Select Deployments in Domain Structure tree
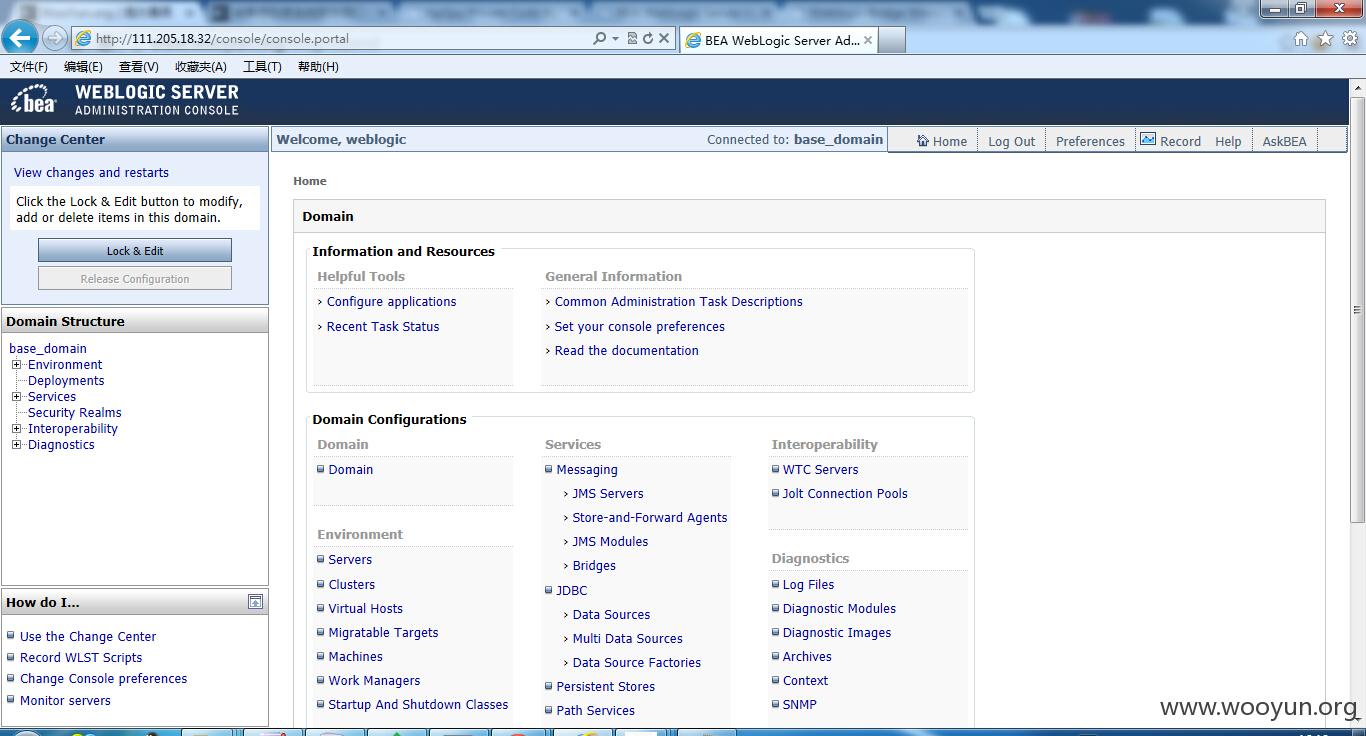 point(66,381)
